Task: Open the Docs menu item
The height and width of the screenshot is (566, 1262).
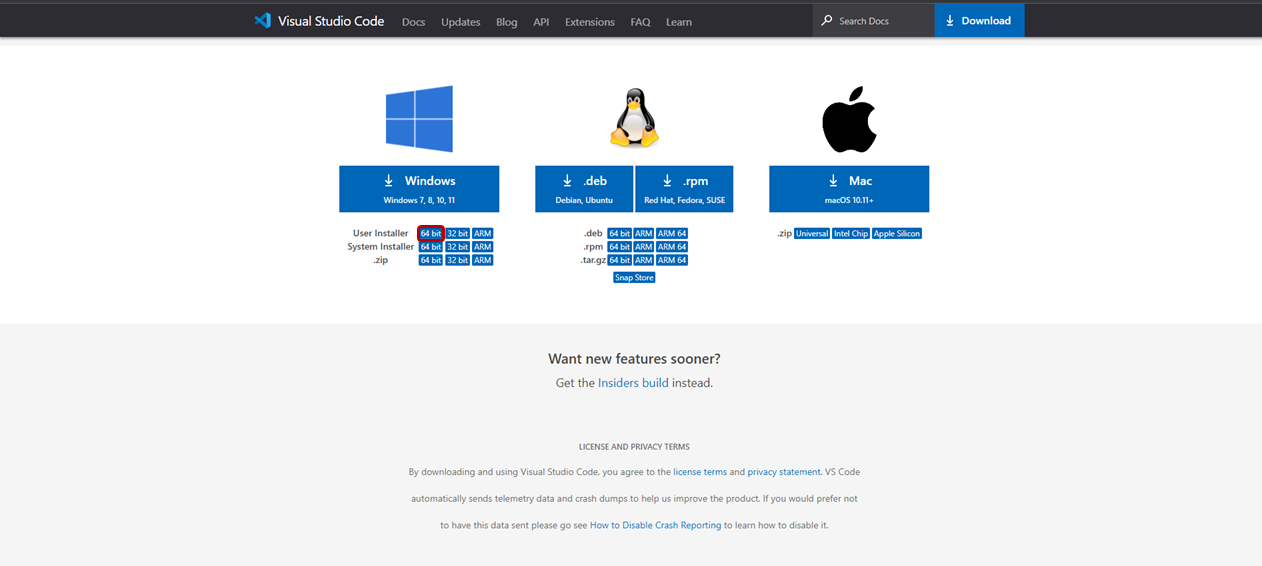Action: [413, 22]
